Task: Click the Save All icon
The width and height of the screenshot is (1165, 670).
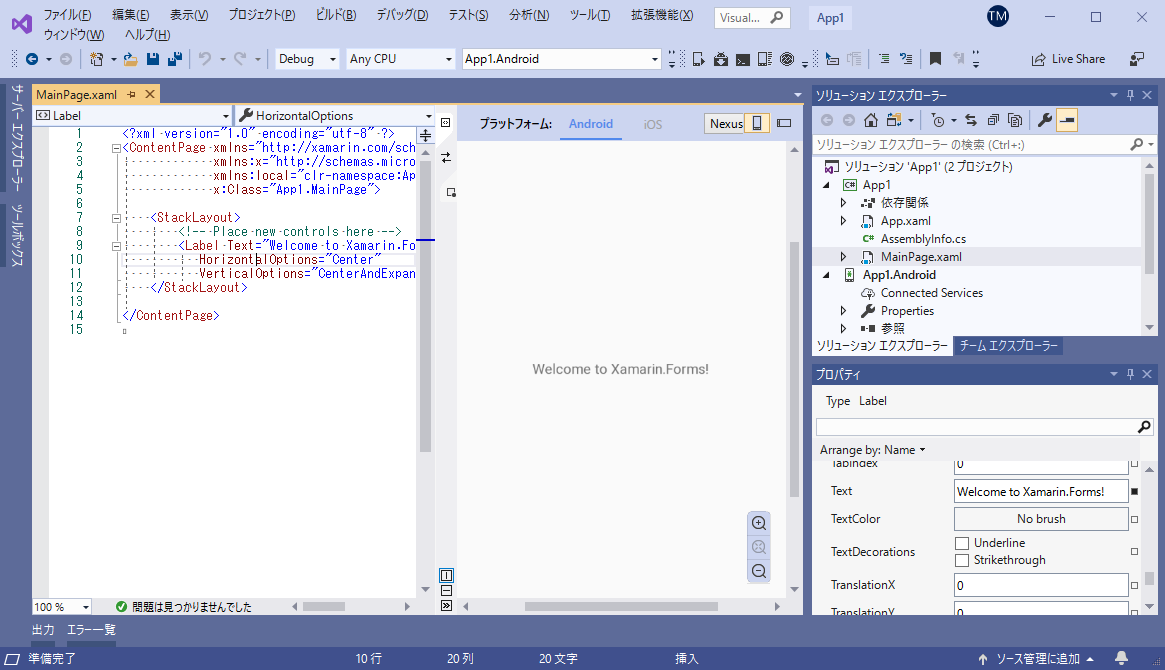Action: click(175, 59)
